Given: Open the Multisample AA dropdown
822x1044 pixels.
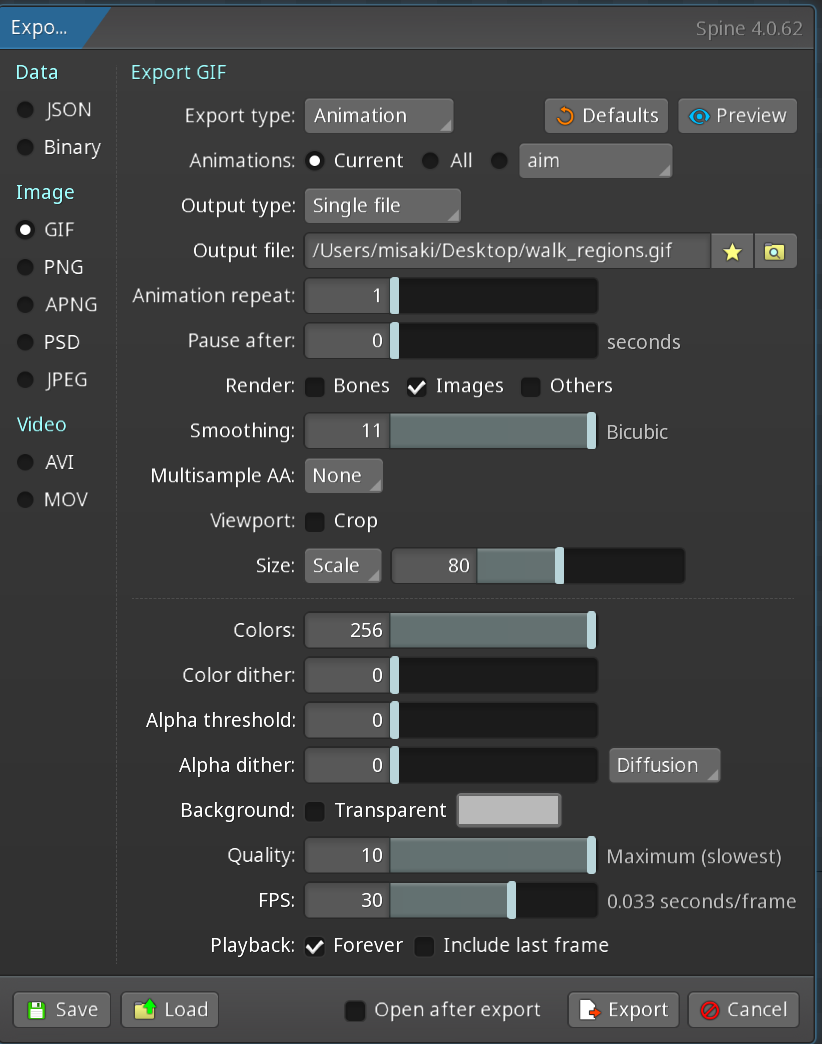Looking at the screenshot, I should coord(343,475).
